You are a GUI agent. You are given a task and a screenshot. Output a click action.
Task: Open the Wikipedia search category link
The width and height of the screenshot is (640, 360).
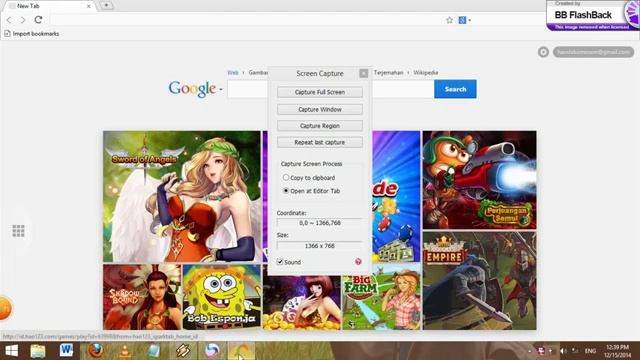(x=426, y=73)
